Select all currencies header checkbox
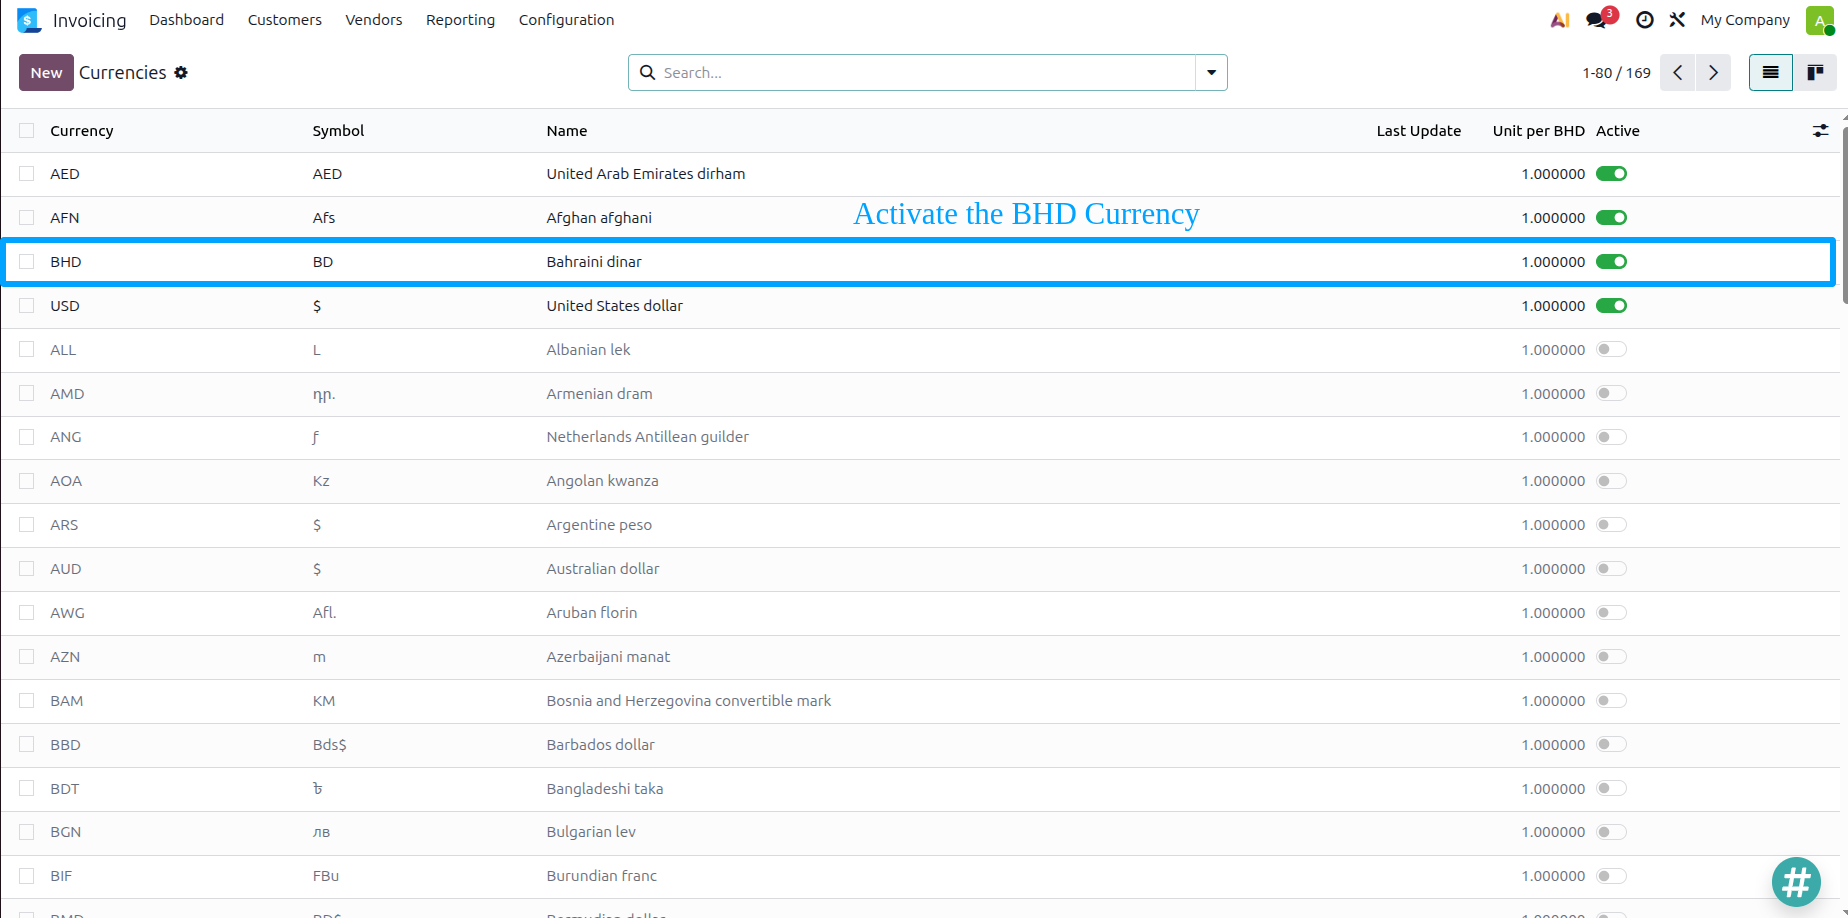Screen dimensions: 1848x918 point(27,131)
